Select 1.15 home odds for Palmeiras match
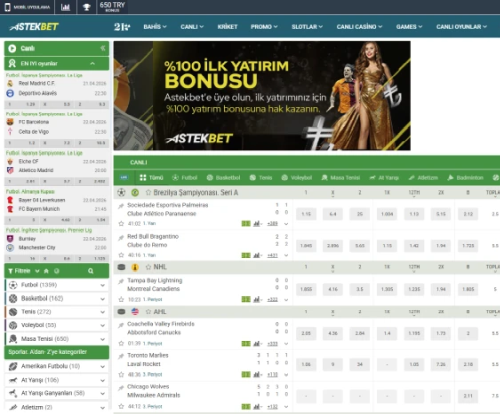The height and width of the screenshot is (414, 500). pos(306,214)
